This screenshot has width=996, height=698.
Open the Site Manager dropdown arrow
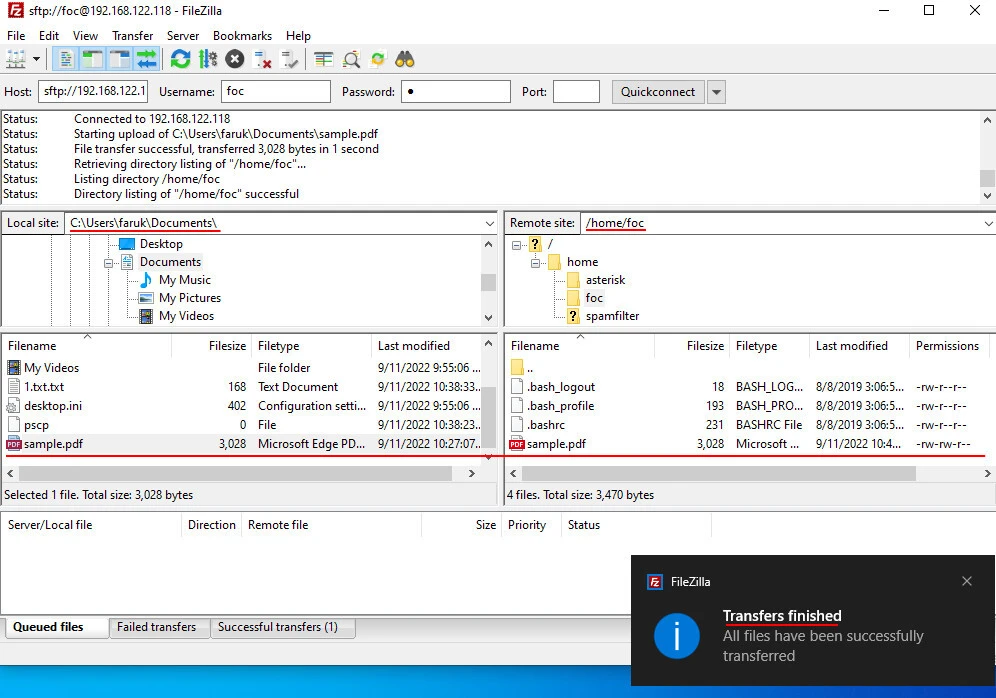37,59
